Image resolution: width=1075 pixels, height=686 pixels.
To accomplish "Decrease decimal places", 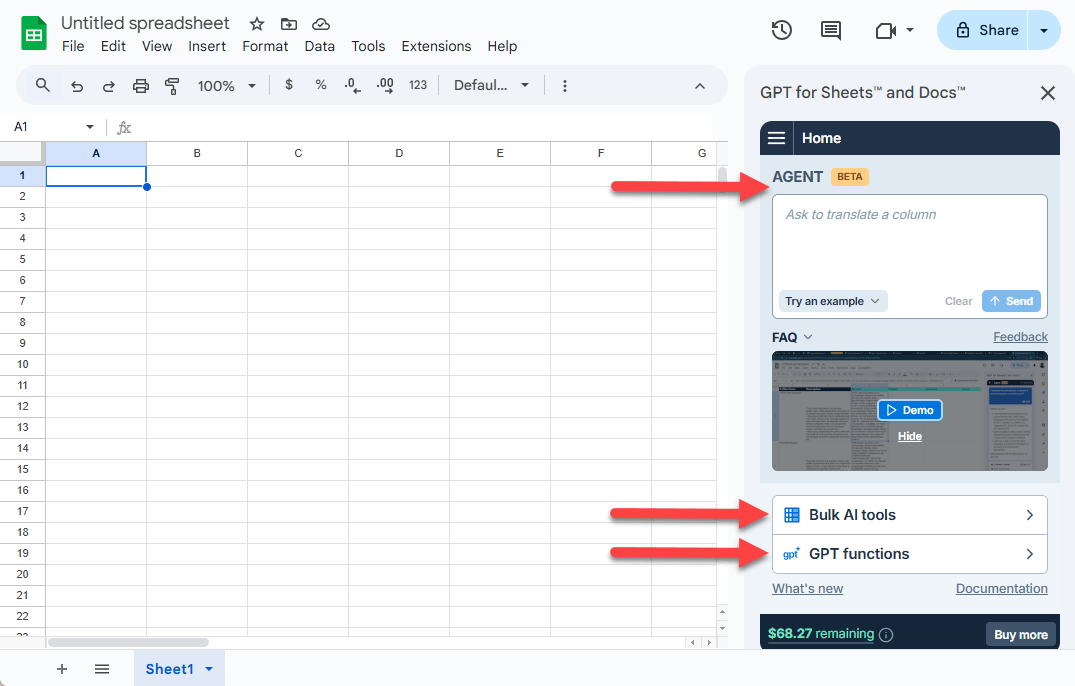I will coord(352,86).
